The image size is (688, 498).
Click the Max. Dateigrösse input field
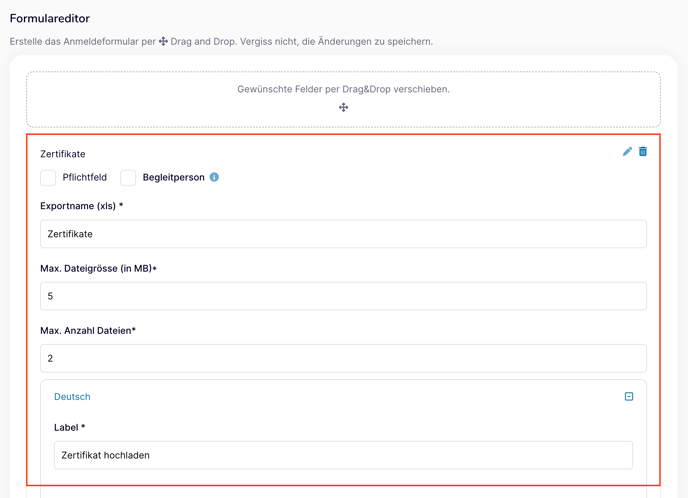tap(344, 296)
